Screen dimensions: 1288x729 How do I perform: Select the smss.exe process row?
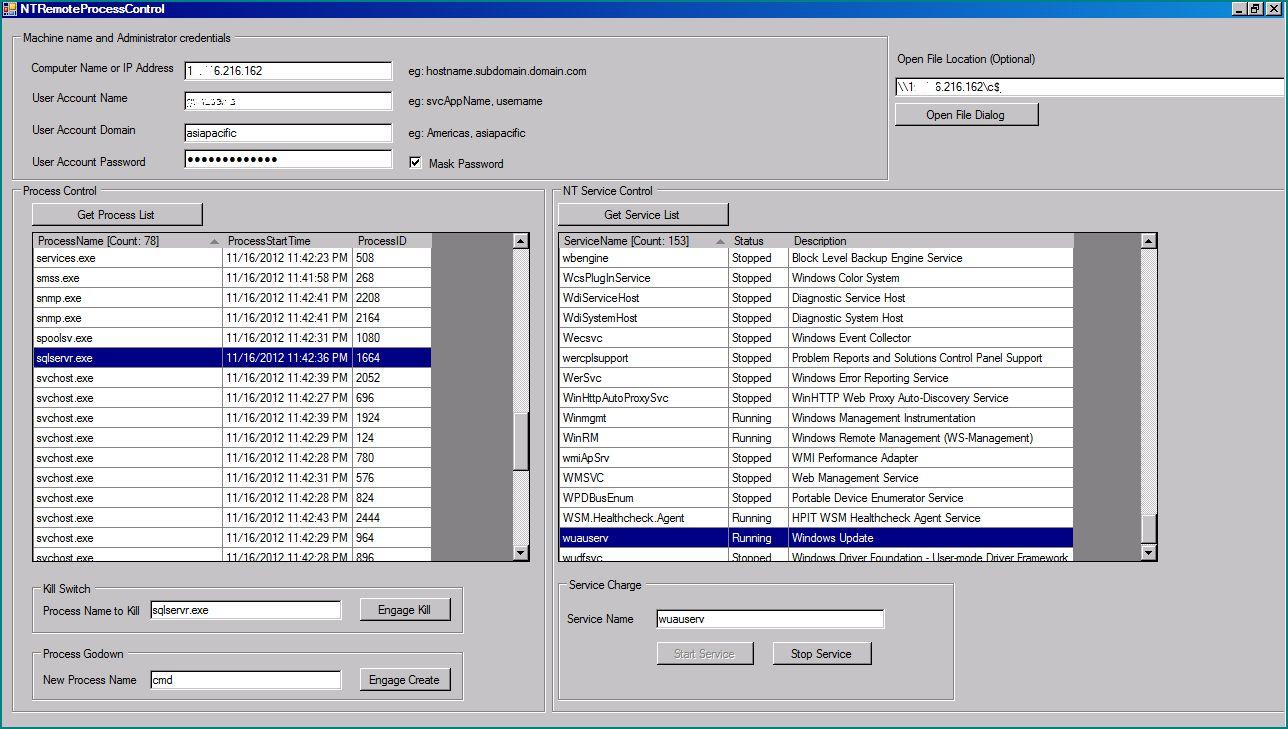point(232,278)
